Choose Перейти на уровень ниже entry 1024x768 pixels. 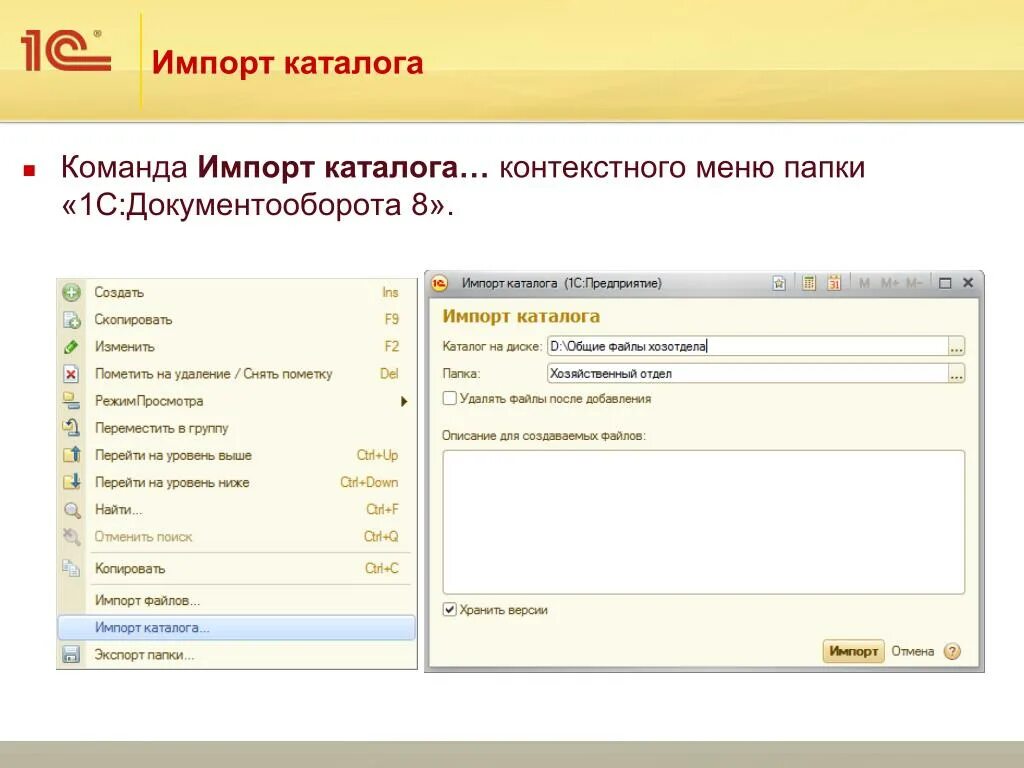coord(237,482)
